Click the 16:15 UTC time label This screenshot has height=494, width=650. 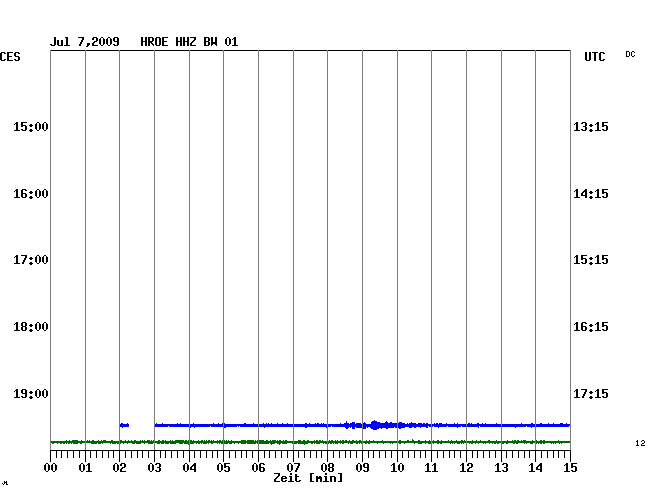pos(591,327)
